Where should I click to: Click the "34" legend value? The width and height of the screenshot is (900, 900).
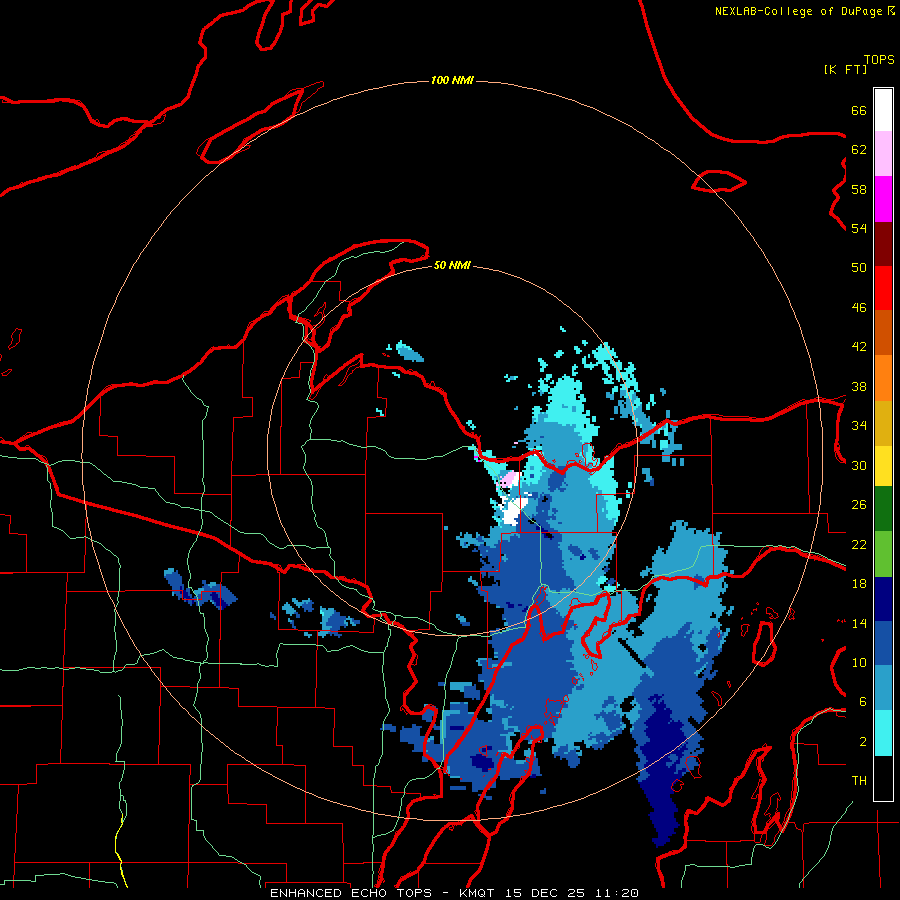click(859, 426)
